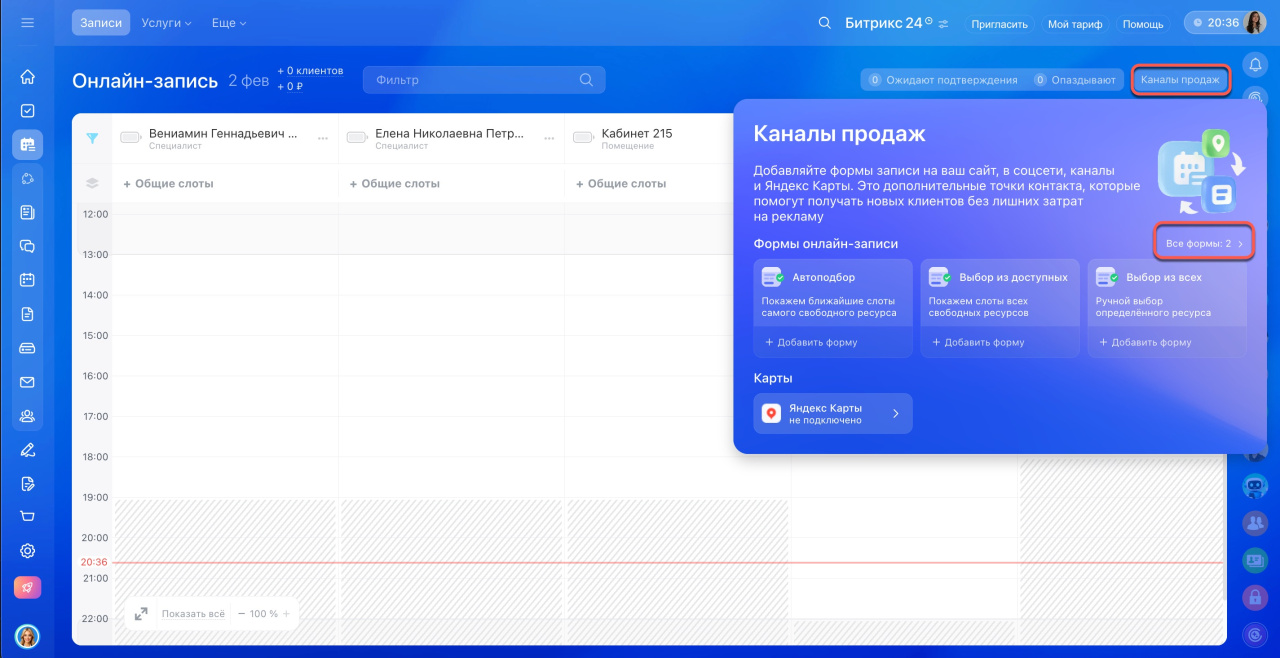Open the tasks checkmark icon in sidebar
1280x658 pixels.
(27, 111)
